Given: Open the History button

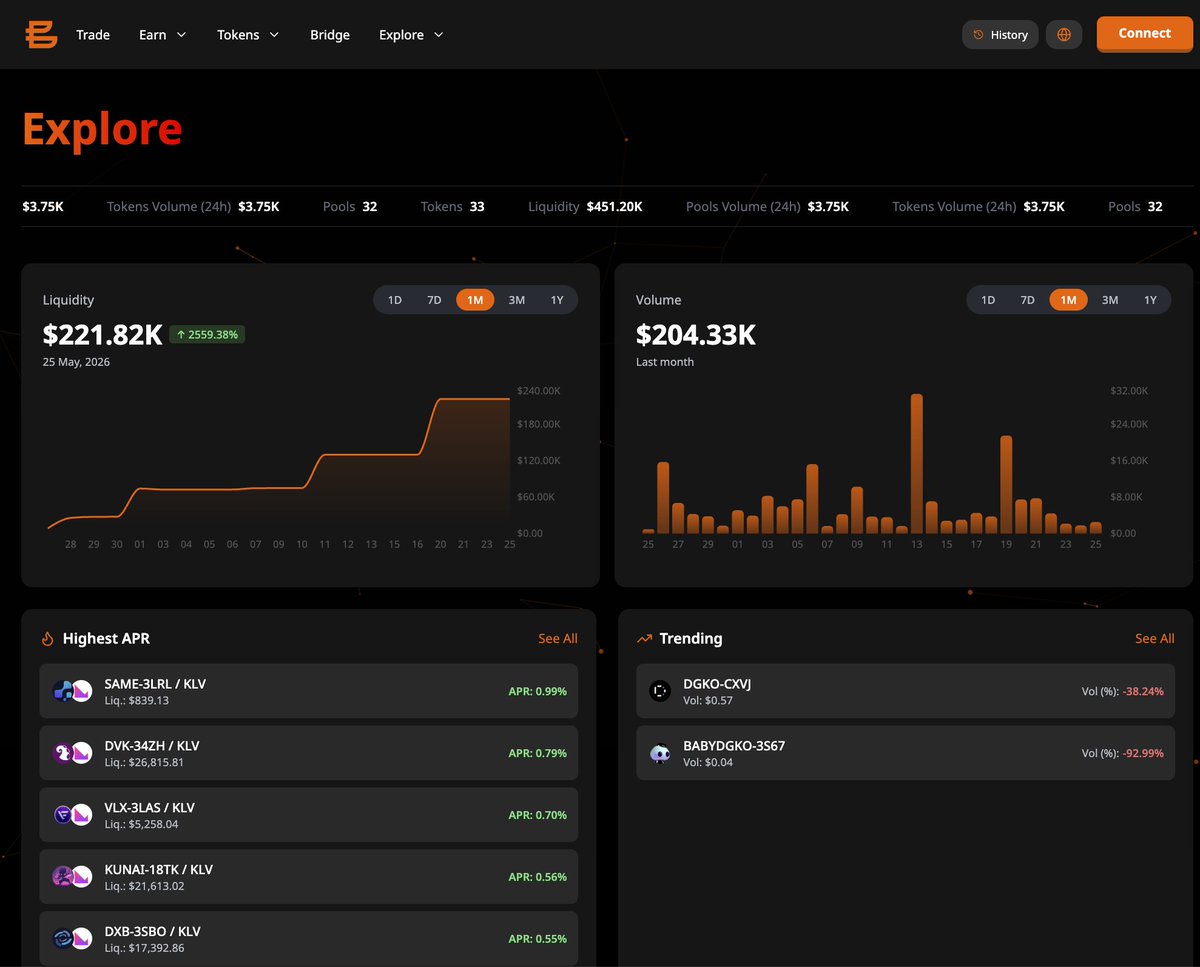Looking at the screenshot, I should 1000,35.
